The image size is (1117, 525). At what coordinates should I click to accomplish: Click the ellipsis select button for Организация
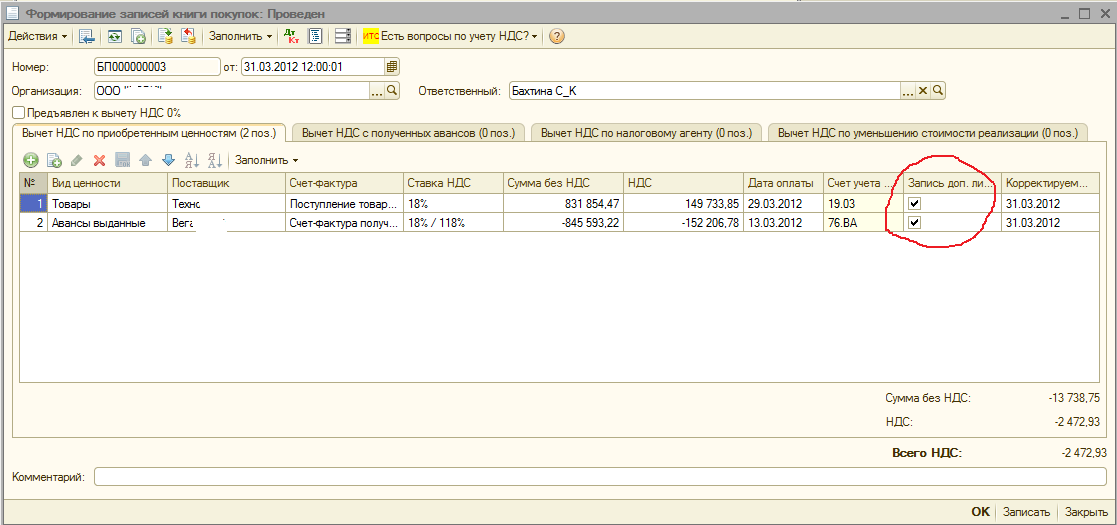[377, 90]
